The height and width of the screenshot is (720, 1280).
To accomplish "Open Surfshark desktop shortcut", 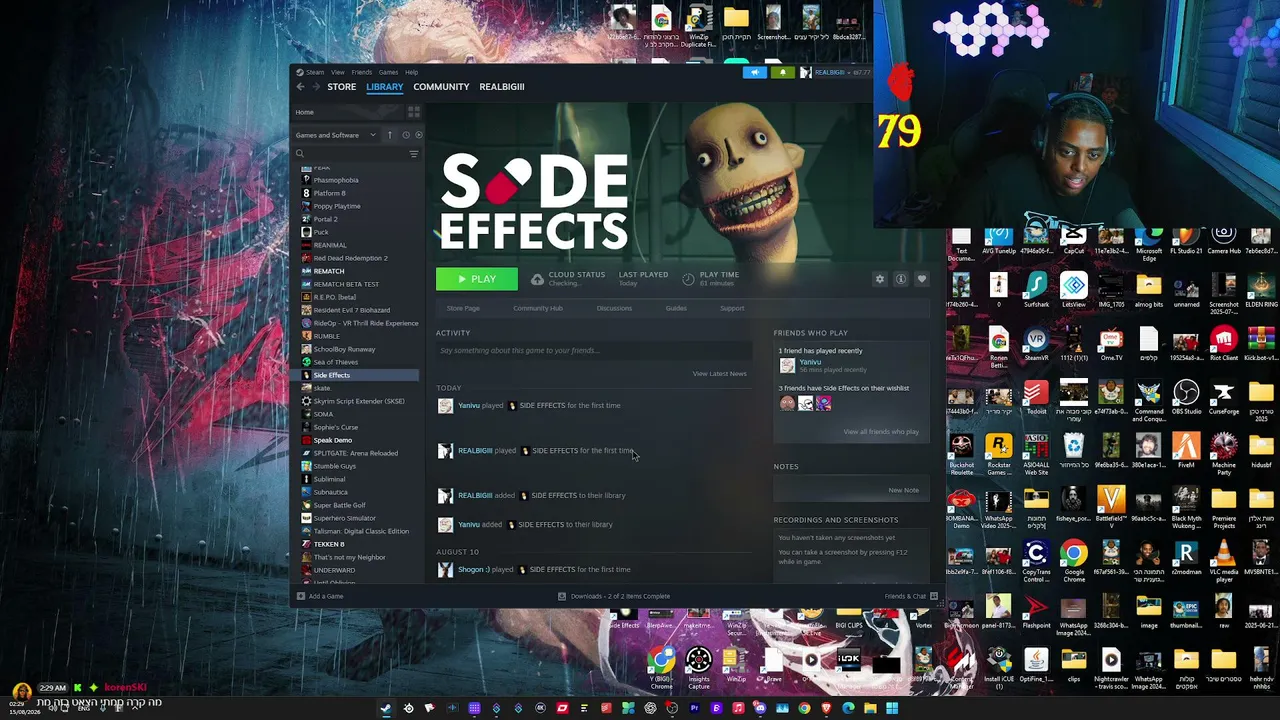I will 1036,291.
